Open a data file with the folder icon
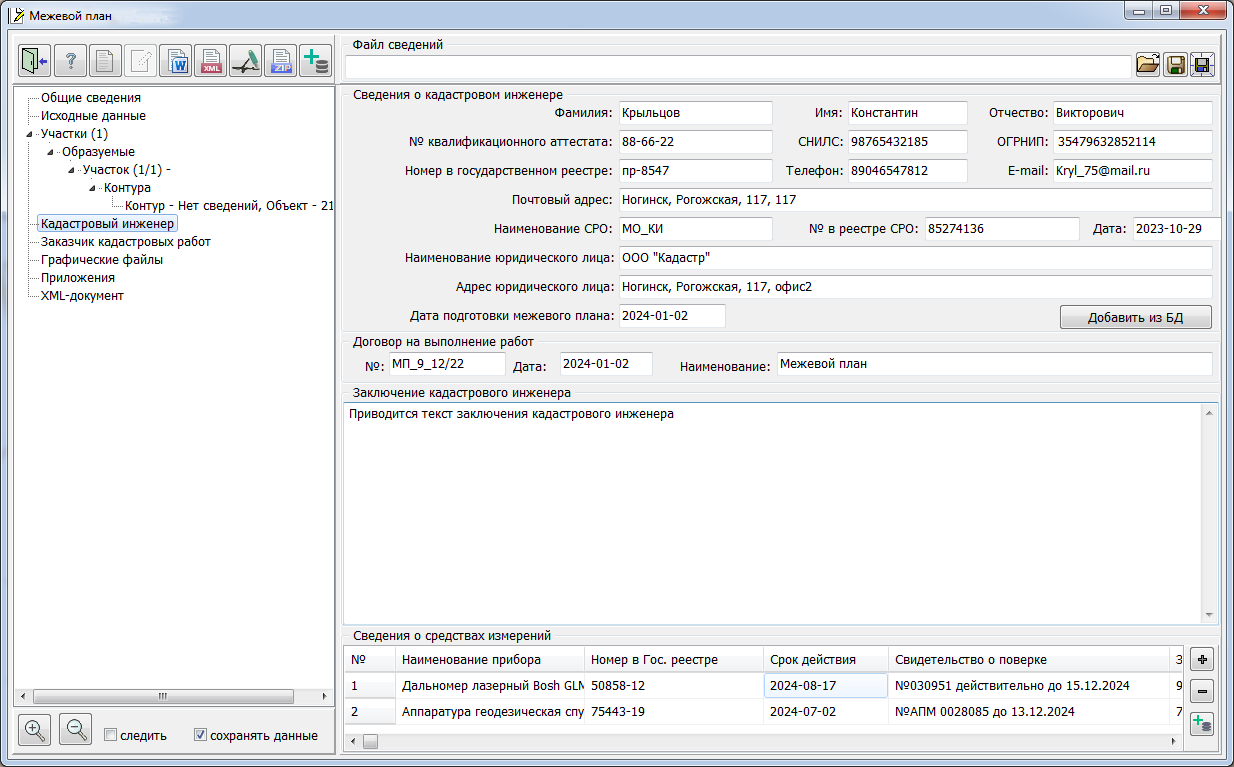This screenshot has height=767, width=1234. (x=1147, y=65)
